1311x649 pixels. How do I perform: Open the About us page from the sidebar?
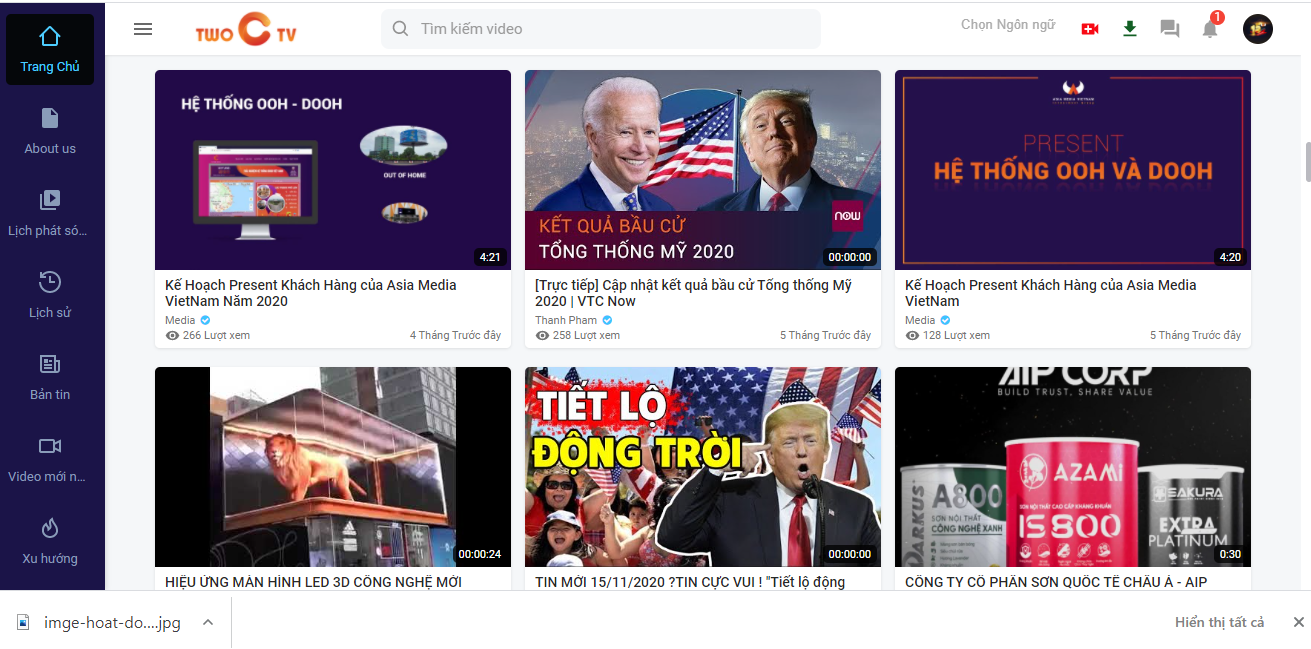50,131
